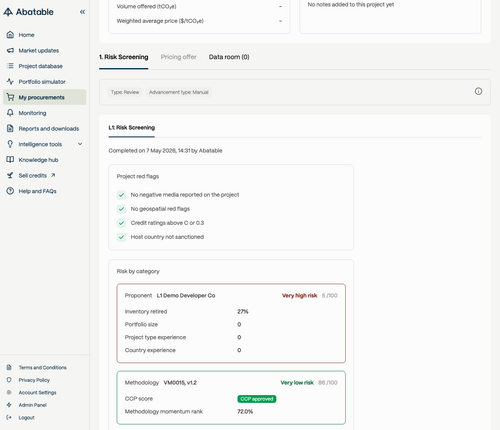Click the Abatable logo icon
The height and width of the screenshot is (430, 500).
coord(8,12)
